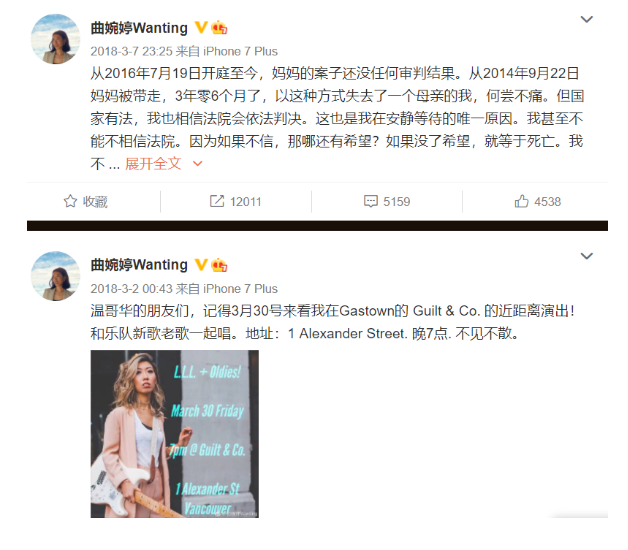This screenshot has width=628, height=550.
Task: Open the first post's options chevron menu
Action: coord(586,19)
